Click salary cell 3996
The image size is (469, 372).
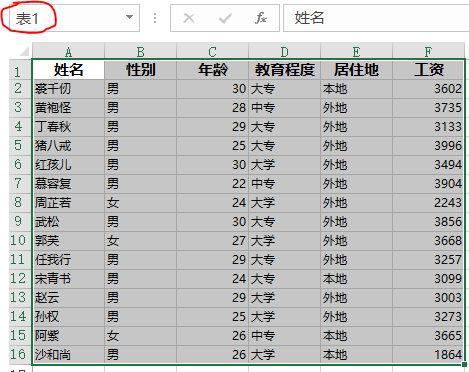coord(428,146)
